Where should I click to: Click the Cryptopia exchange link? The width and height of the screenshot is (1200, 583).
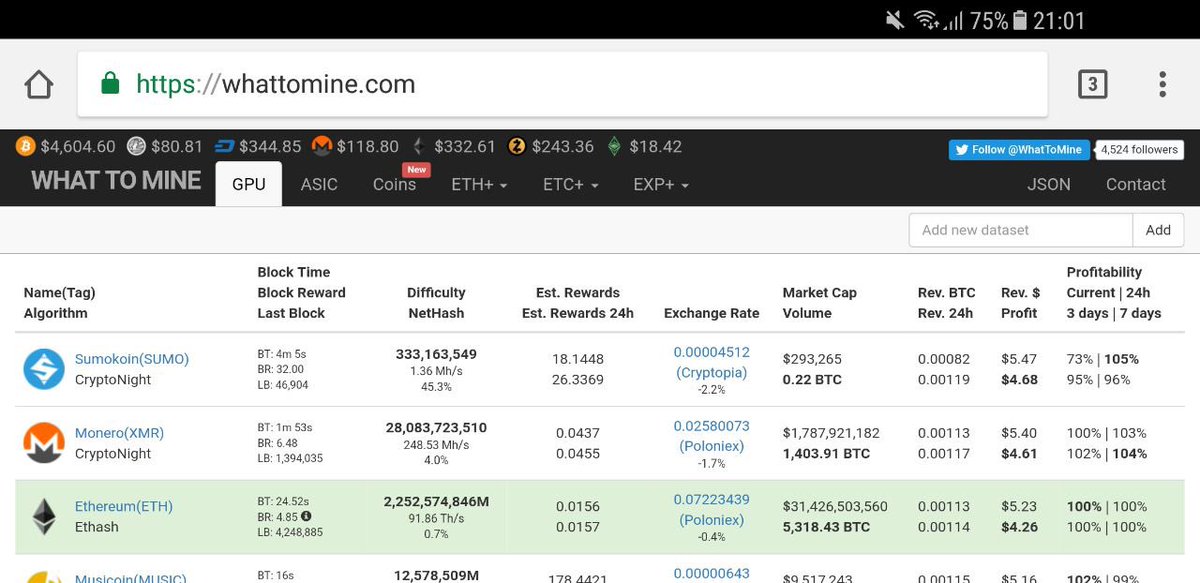point(711,372)
